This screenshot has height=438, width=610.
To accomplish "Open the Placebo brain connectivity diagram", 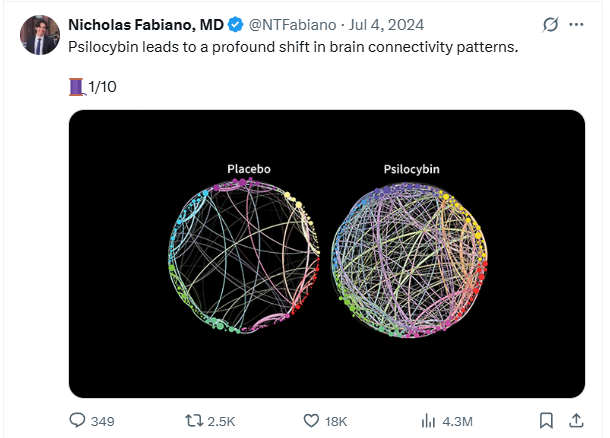I will pyautogui.click(x=247, y=255).
